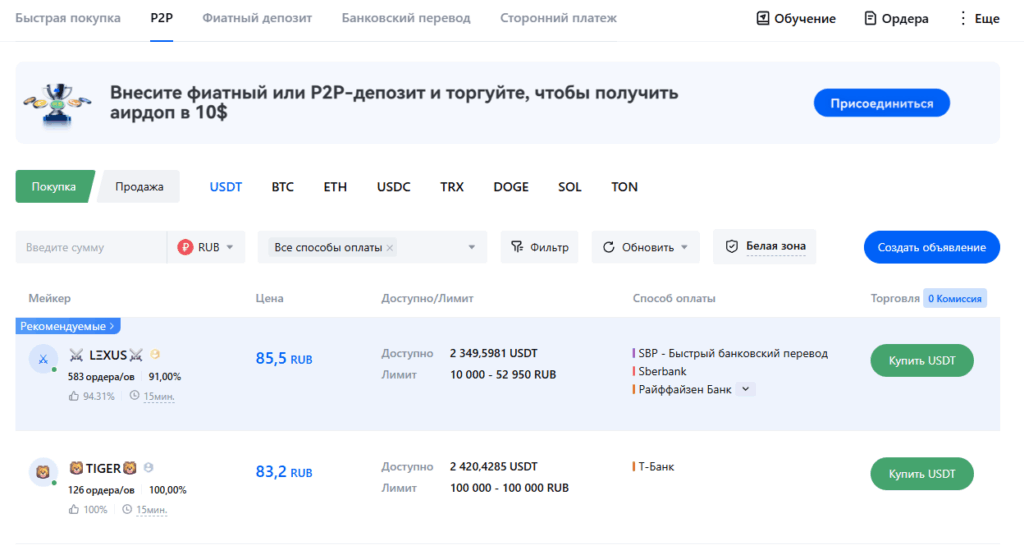Screen dimensions: 1024x546
Task: Click TIGER maker avatar
Action: (x=43, y=472)
